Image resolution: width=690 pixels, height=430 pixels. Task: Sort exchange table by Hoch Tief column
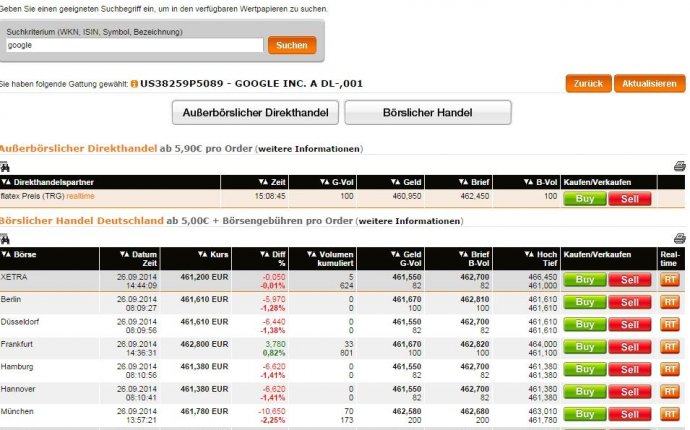click(x=540, y=259)
